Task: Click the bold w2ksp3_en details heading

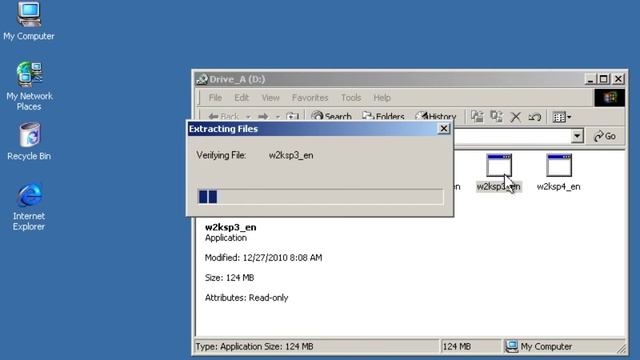Action: point(231,227)
